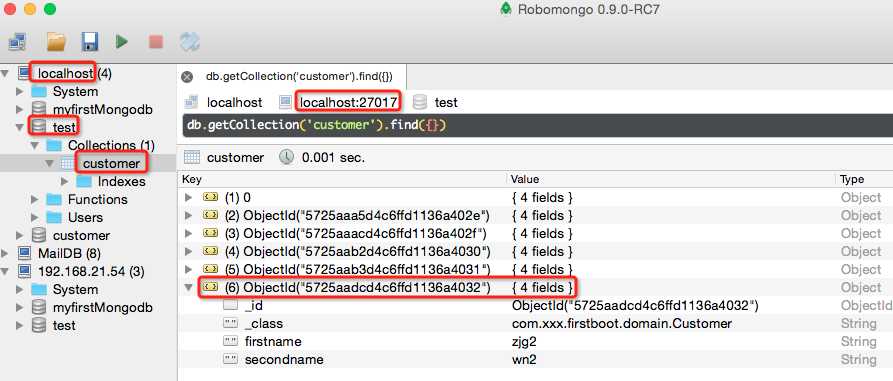Viewport: 893px width, 381px height.
Task: Select the customer collection in tree
Action: 111,163
